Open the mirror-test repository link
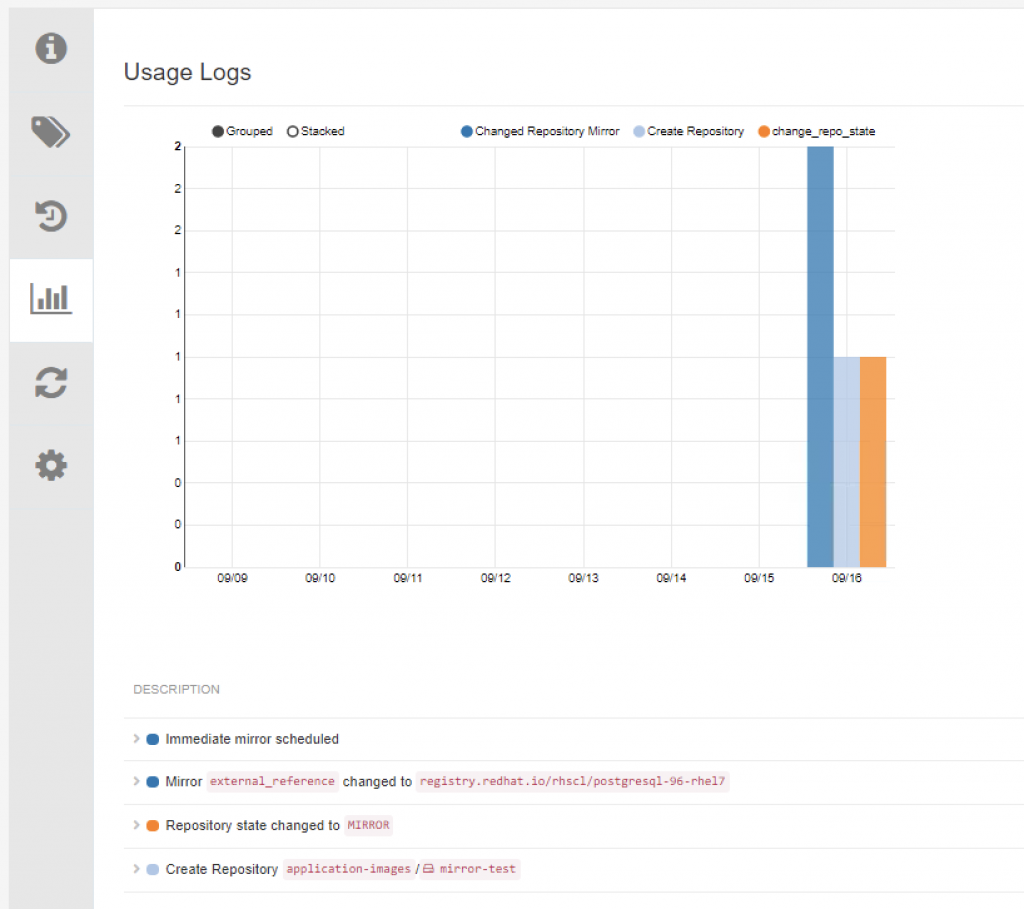 click(x=477, y=869)
